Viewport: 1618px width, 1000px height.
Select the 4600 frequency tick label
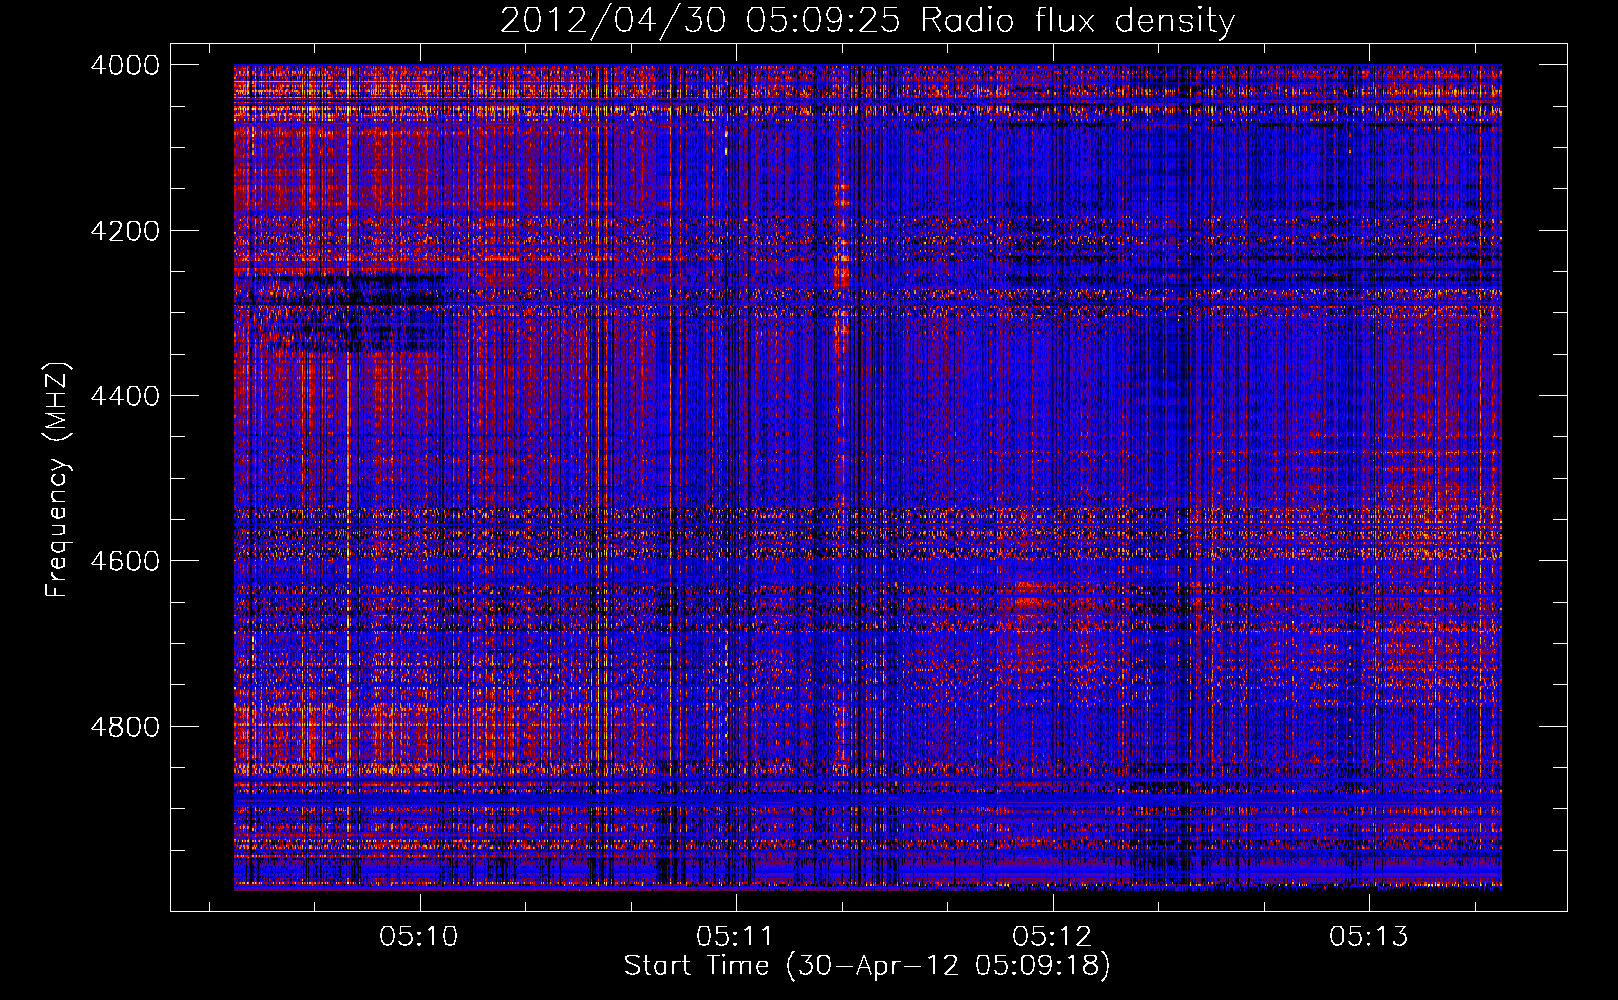pos(125,561)
